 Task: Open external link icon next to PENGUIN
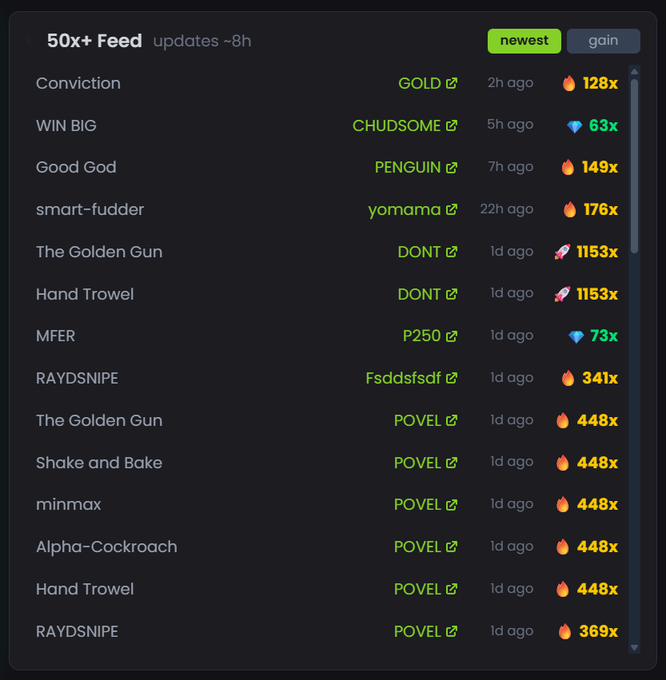[452, 168]
